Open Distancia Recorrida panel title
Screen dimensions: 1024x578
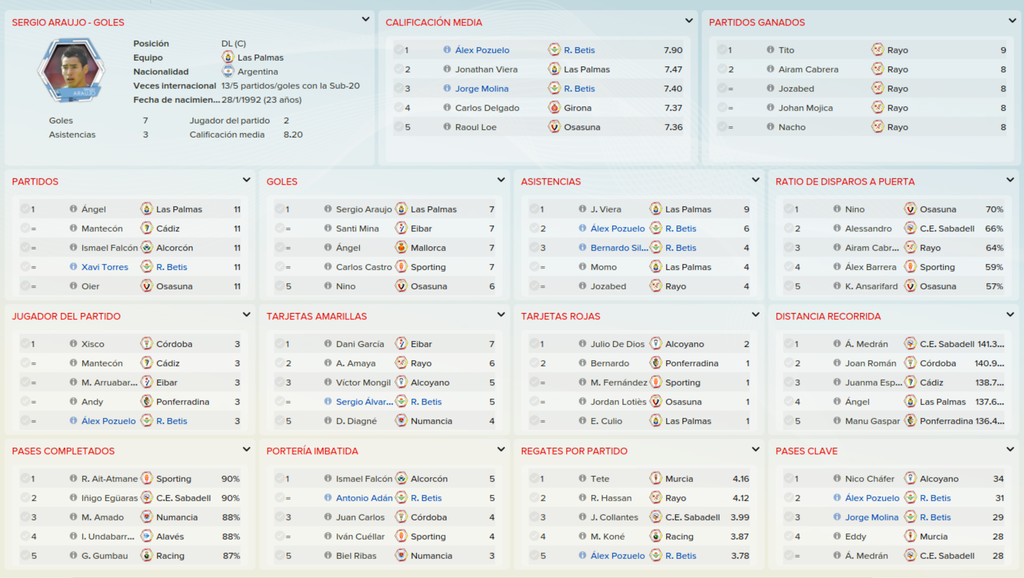click(x=827, y=316)
